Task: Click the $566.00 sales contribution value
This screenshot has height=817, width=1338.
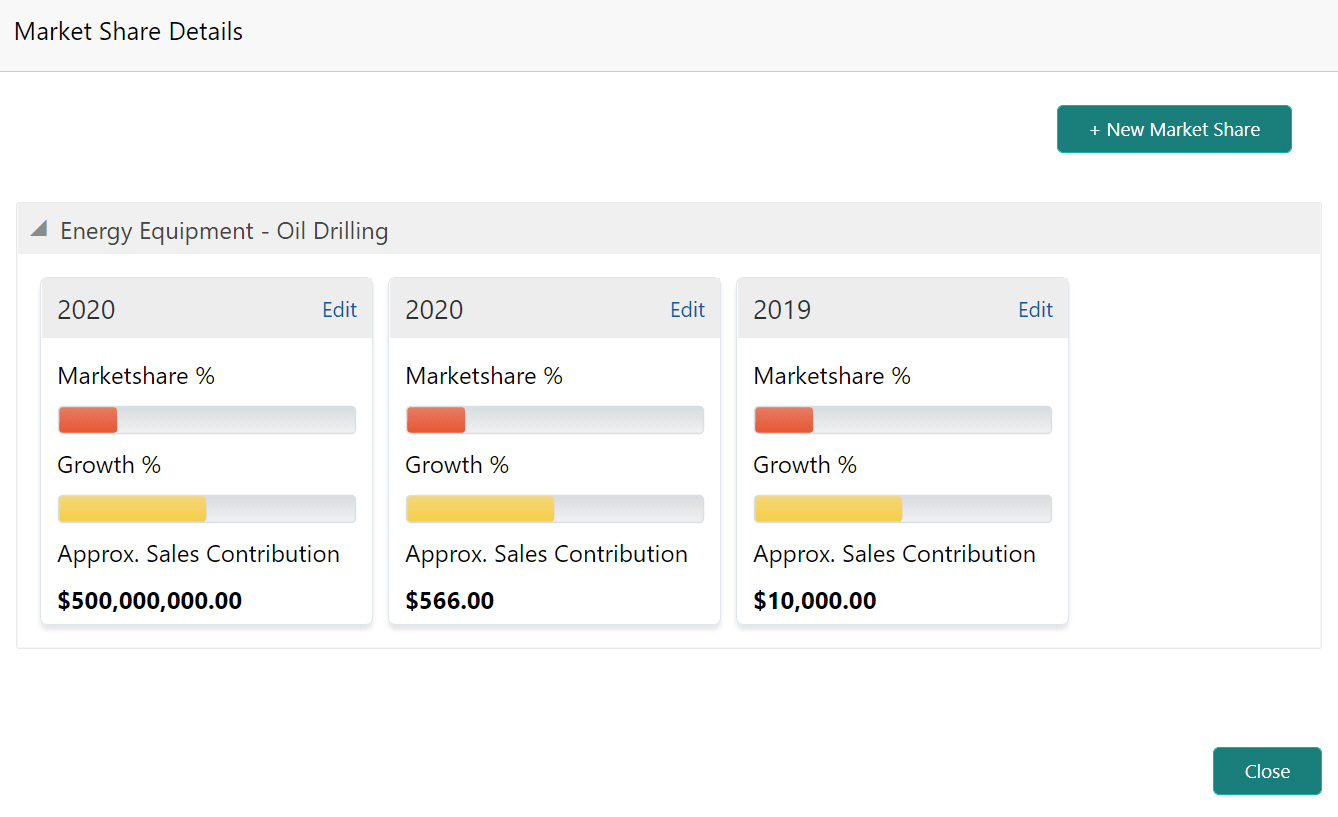Action: pyautogui.click(x=450, y=601)
